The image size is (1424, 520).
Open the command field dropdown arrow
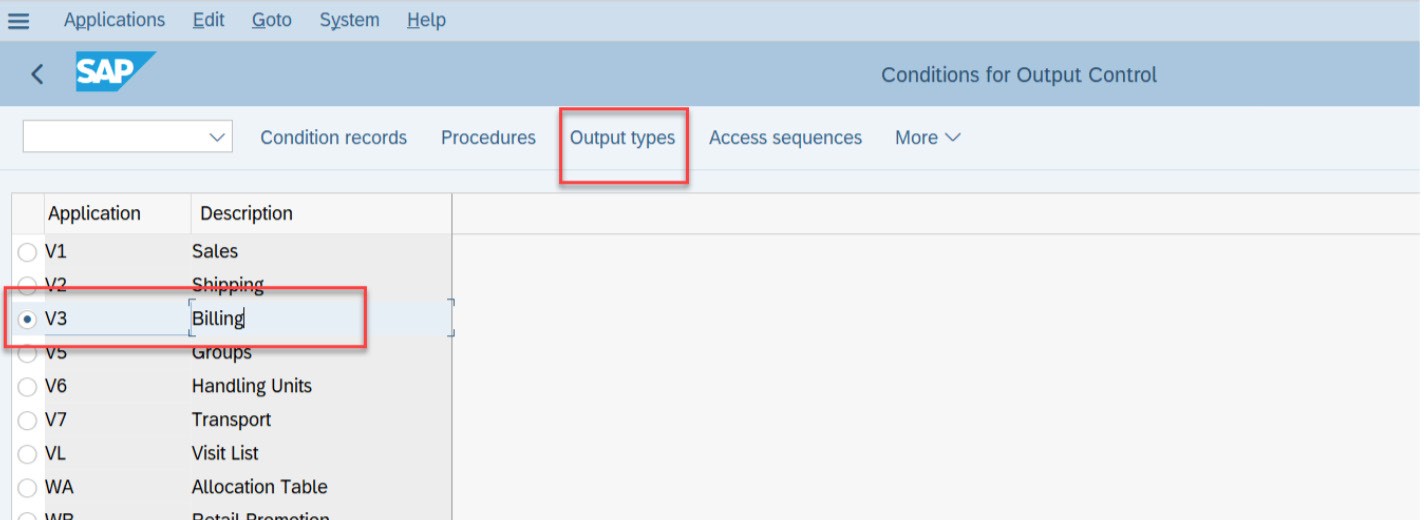click(x=217, y=137)
